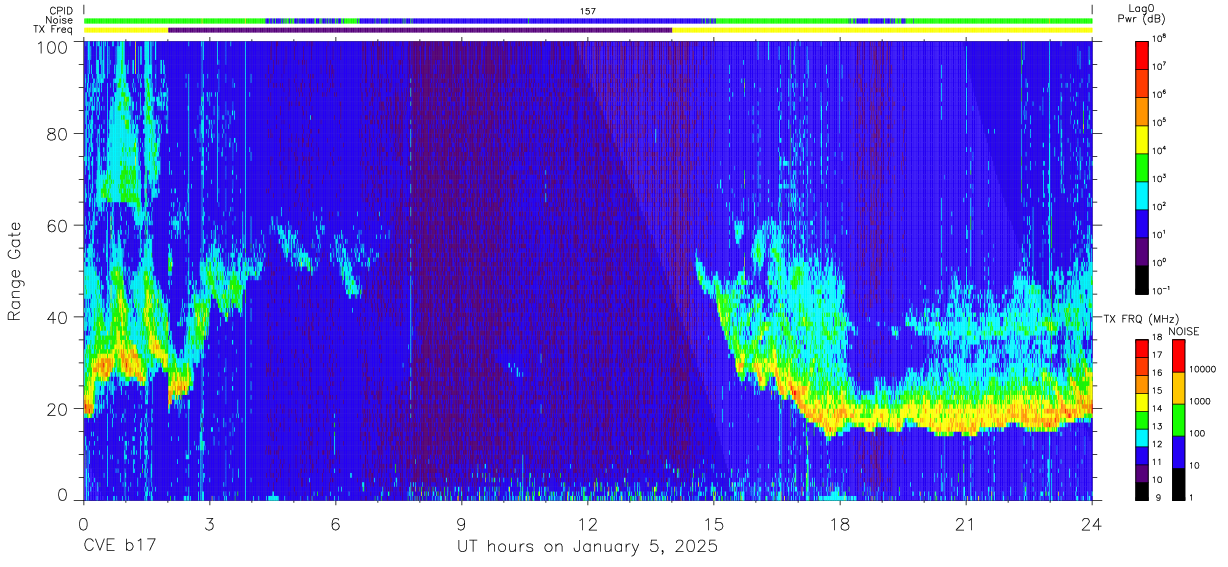Click the purple stretch of the TX Freq bar
1228x567 pixels.
tap(420, 30)
